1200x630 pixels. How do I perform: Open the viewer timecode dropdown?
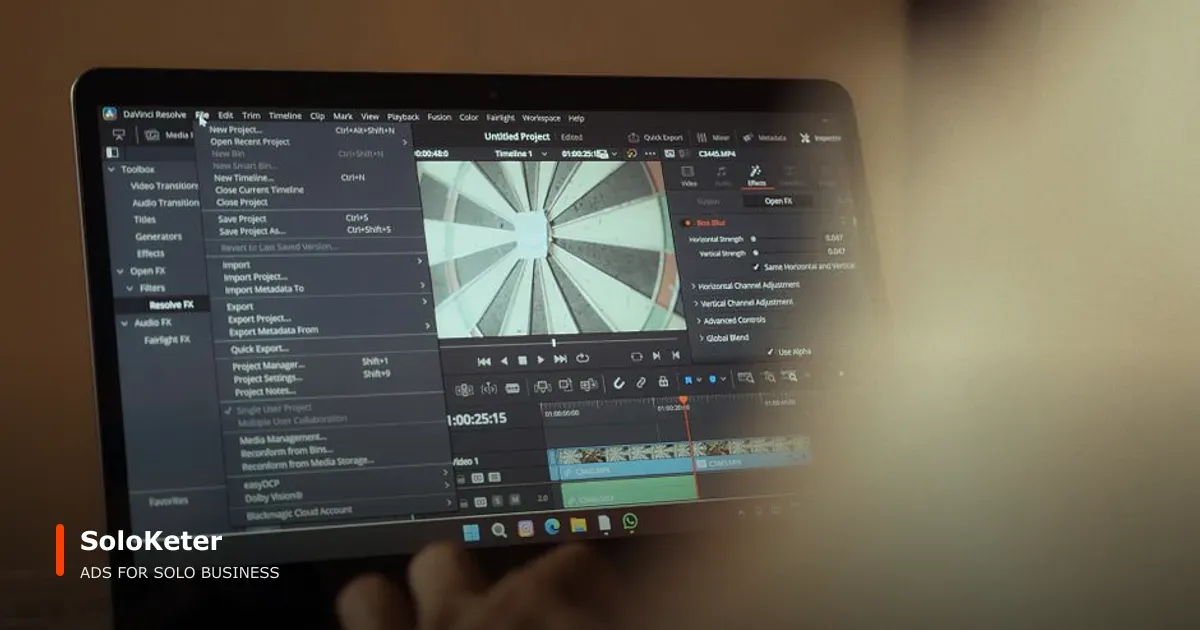tap(616, 154)
